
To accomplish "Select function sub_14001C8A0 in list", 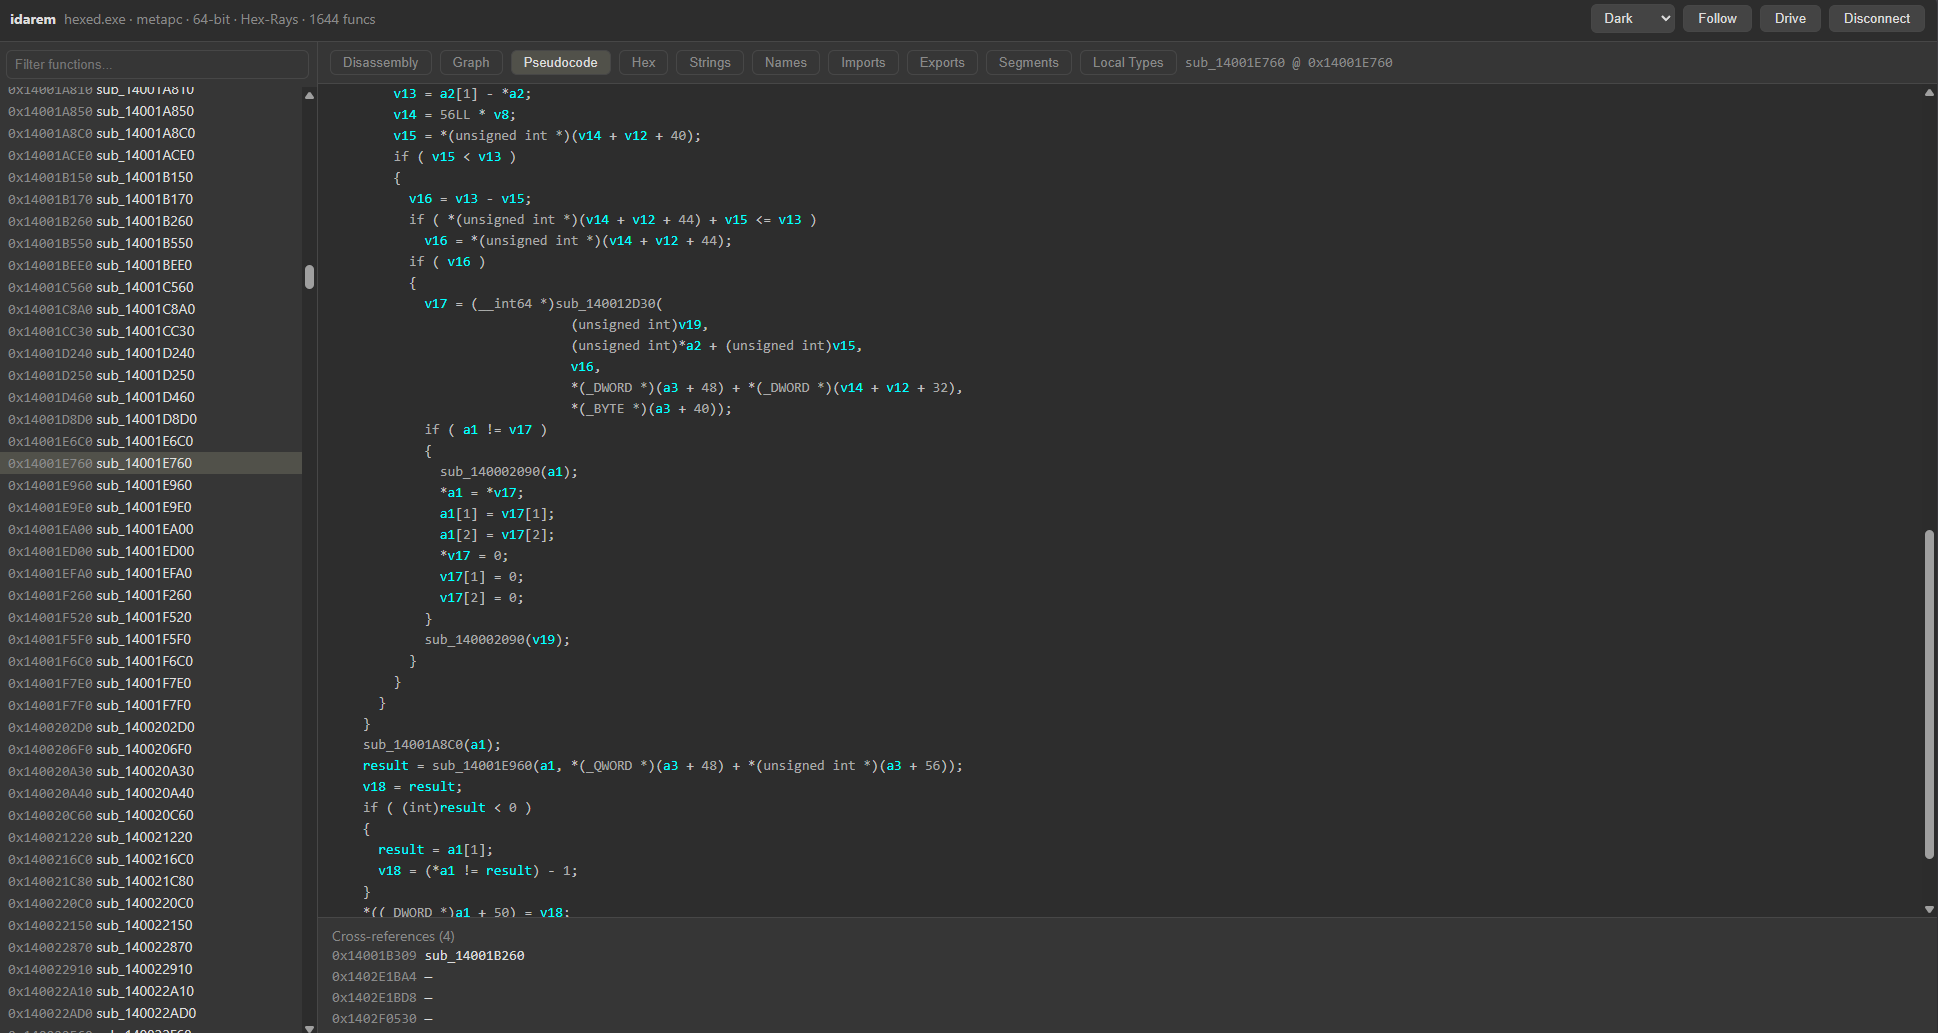I will (x=151, y=309).
